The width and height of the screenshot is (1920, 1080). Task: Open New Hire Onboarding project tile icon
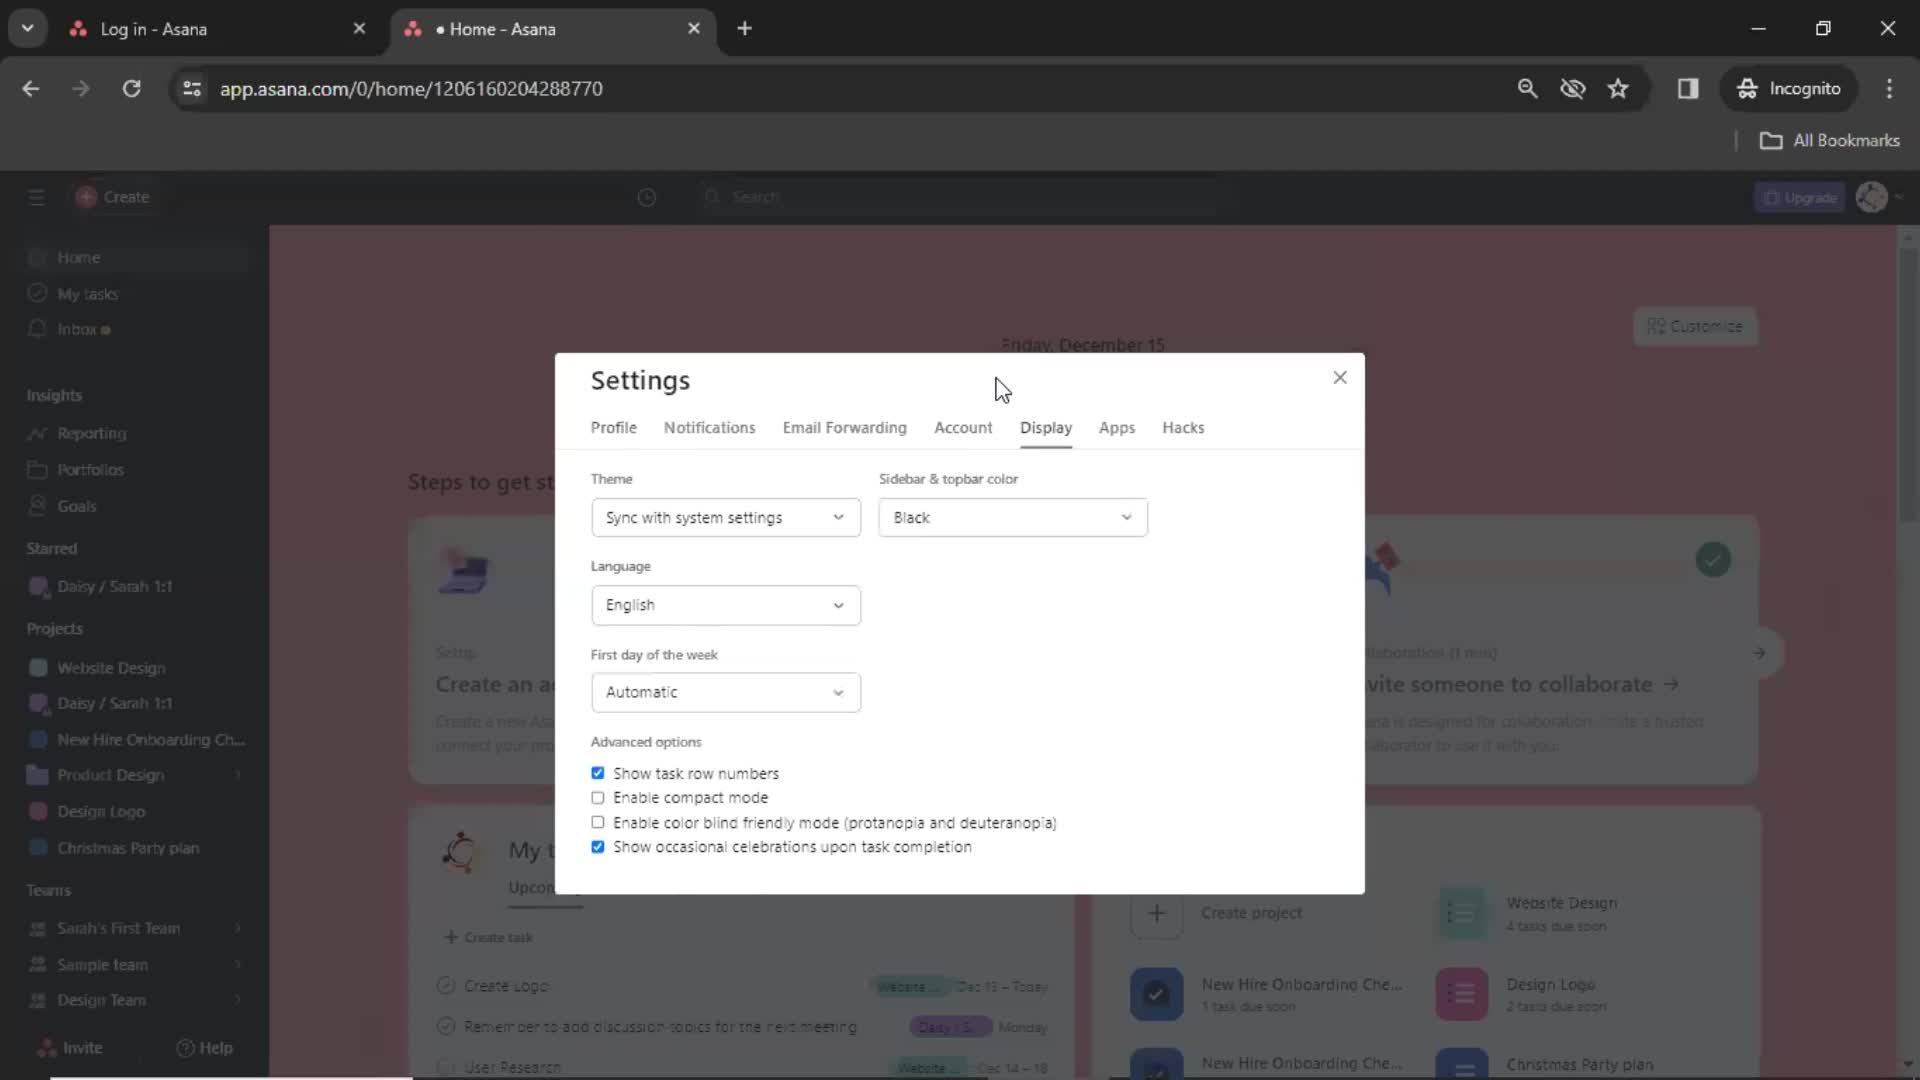tap(1156, 994)
